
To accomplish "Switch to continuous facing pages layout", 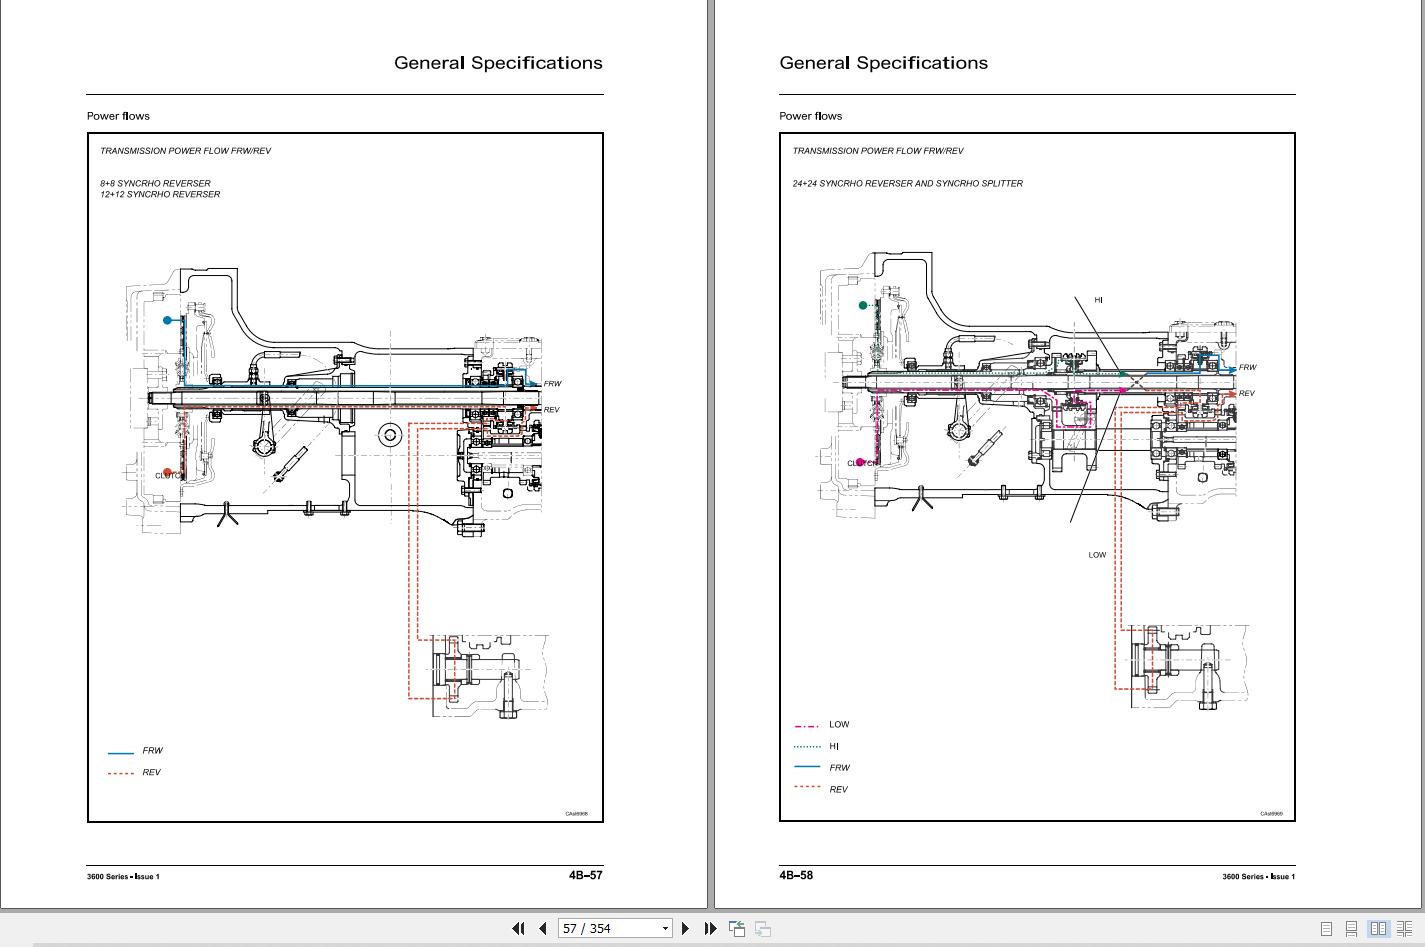I will (1405, 929).
